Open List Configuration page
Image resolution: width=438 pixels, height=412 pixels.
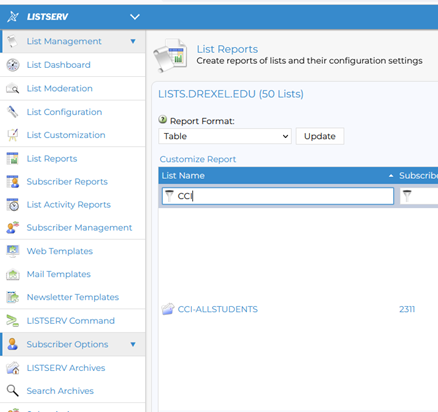coord(64,112)
